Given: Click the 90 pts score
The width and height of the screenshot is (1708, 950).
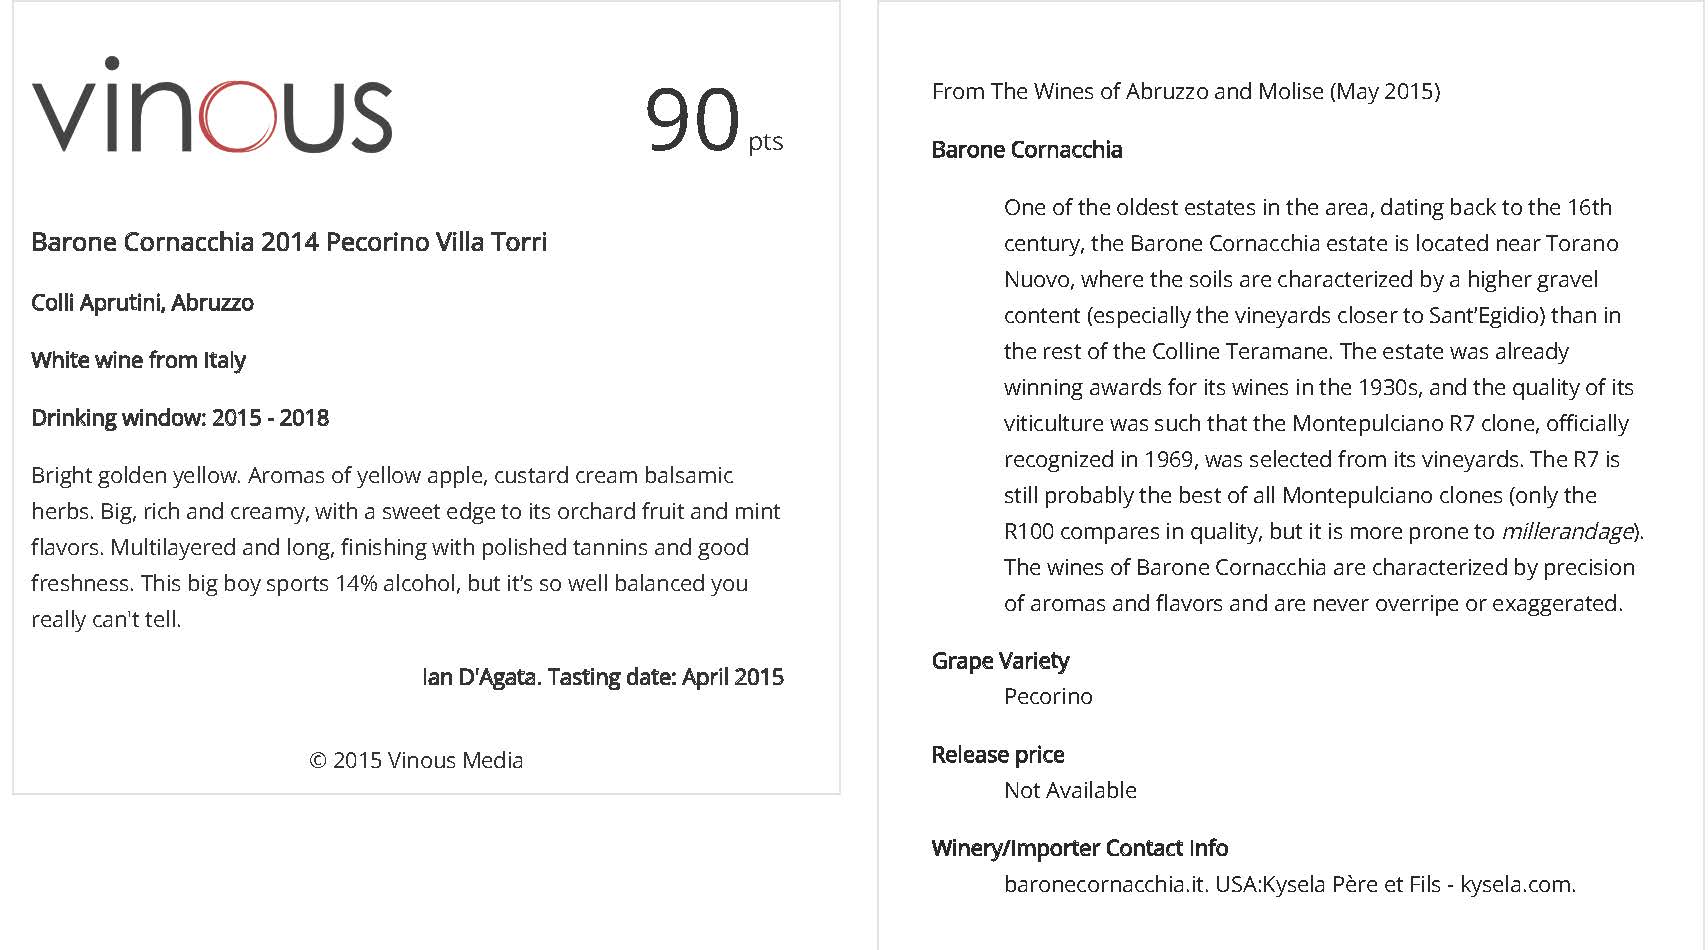Looking at the screenshot, I should point(714,121).
